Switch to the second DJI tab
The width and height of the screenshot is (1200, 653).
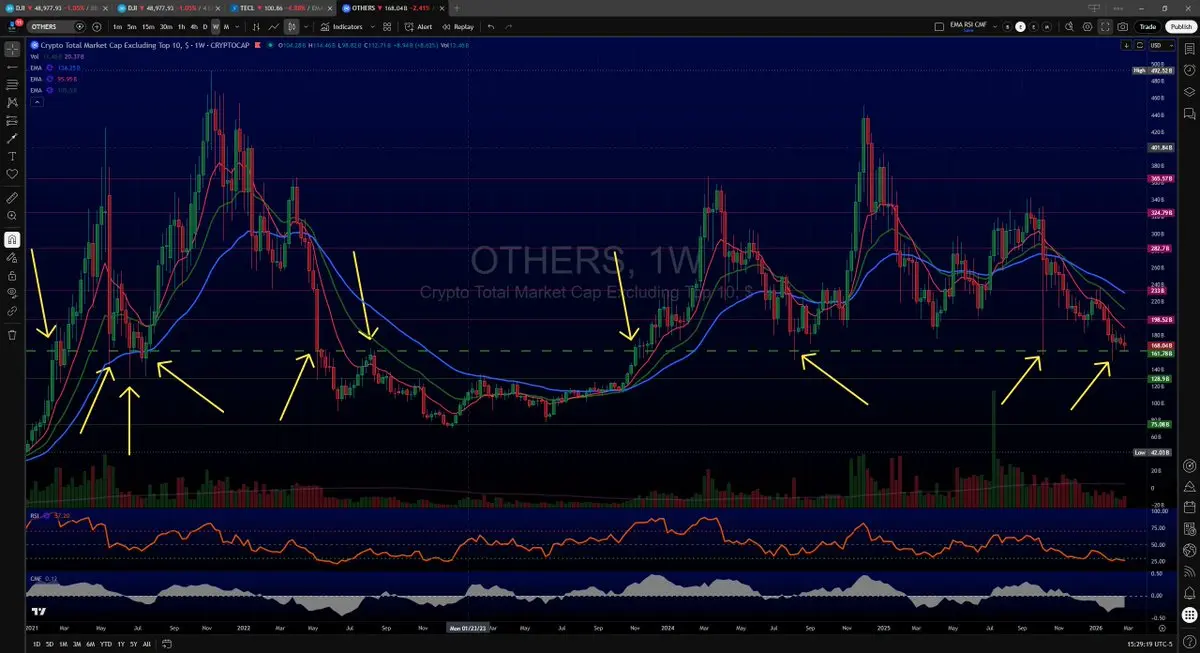pos(167,8)
